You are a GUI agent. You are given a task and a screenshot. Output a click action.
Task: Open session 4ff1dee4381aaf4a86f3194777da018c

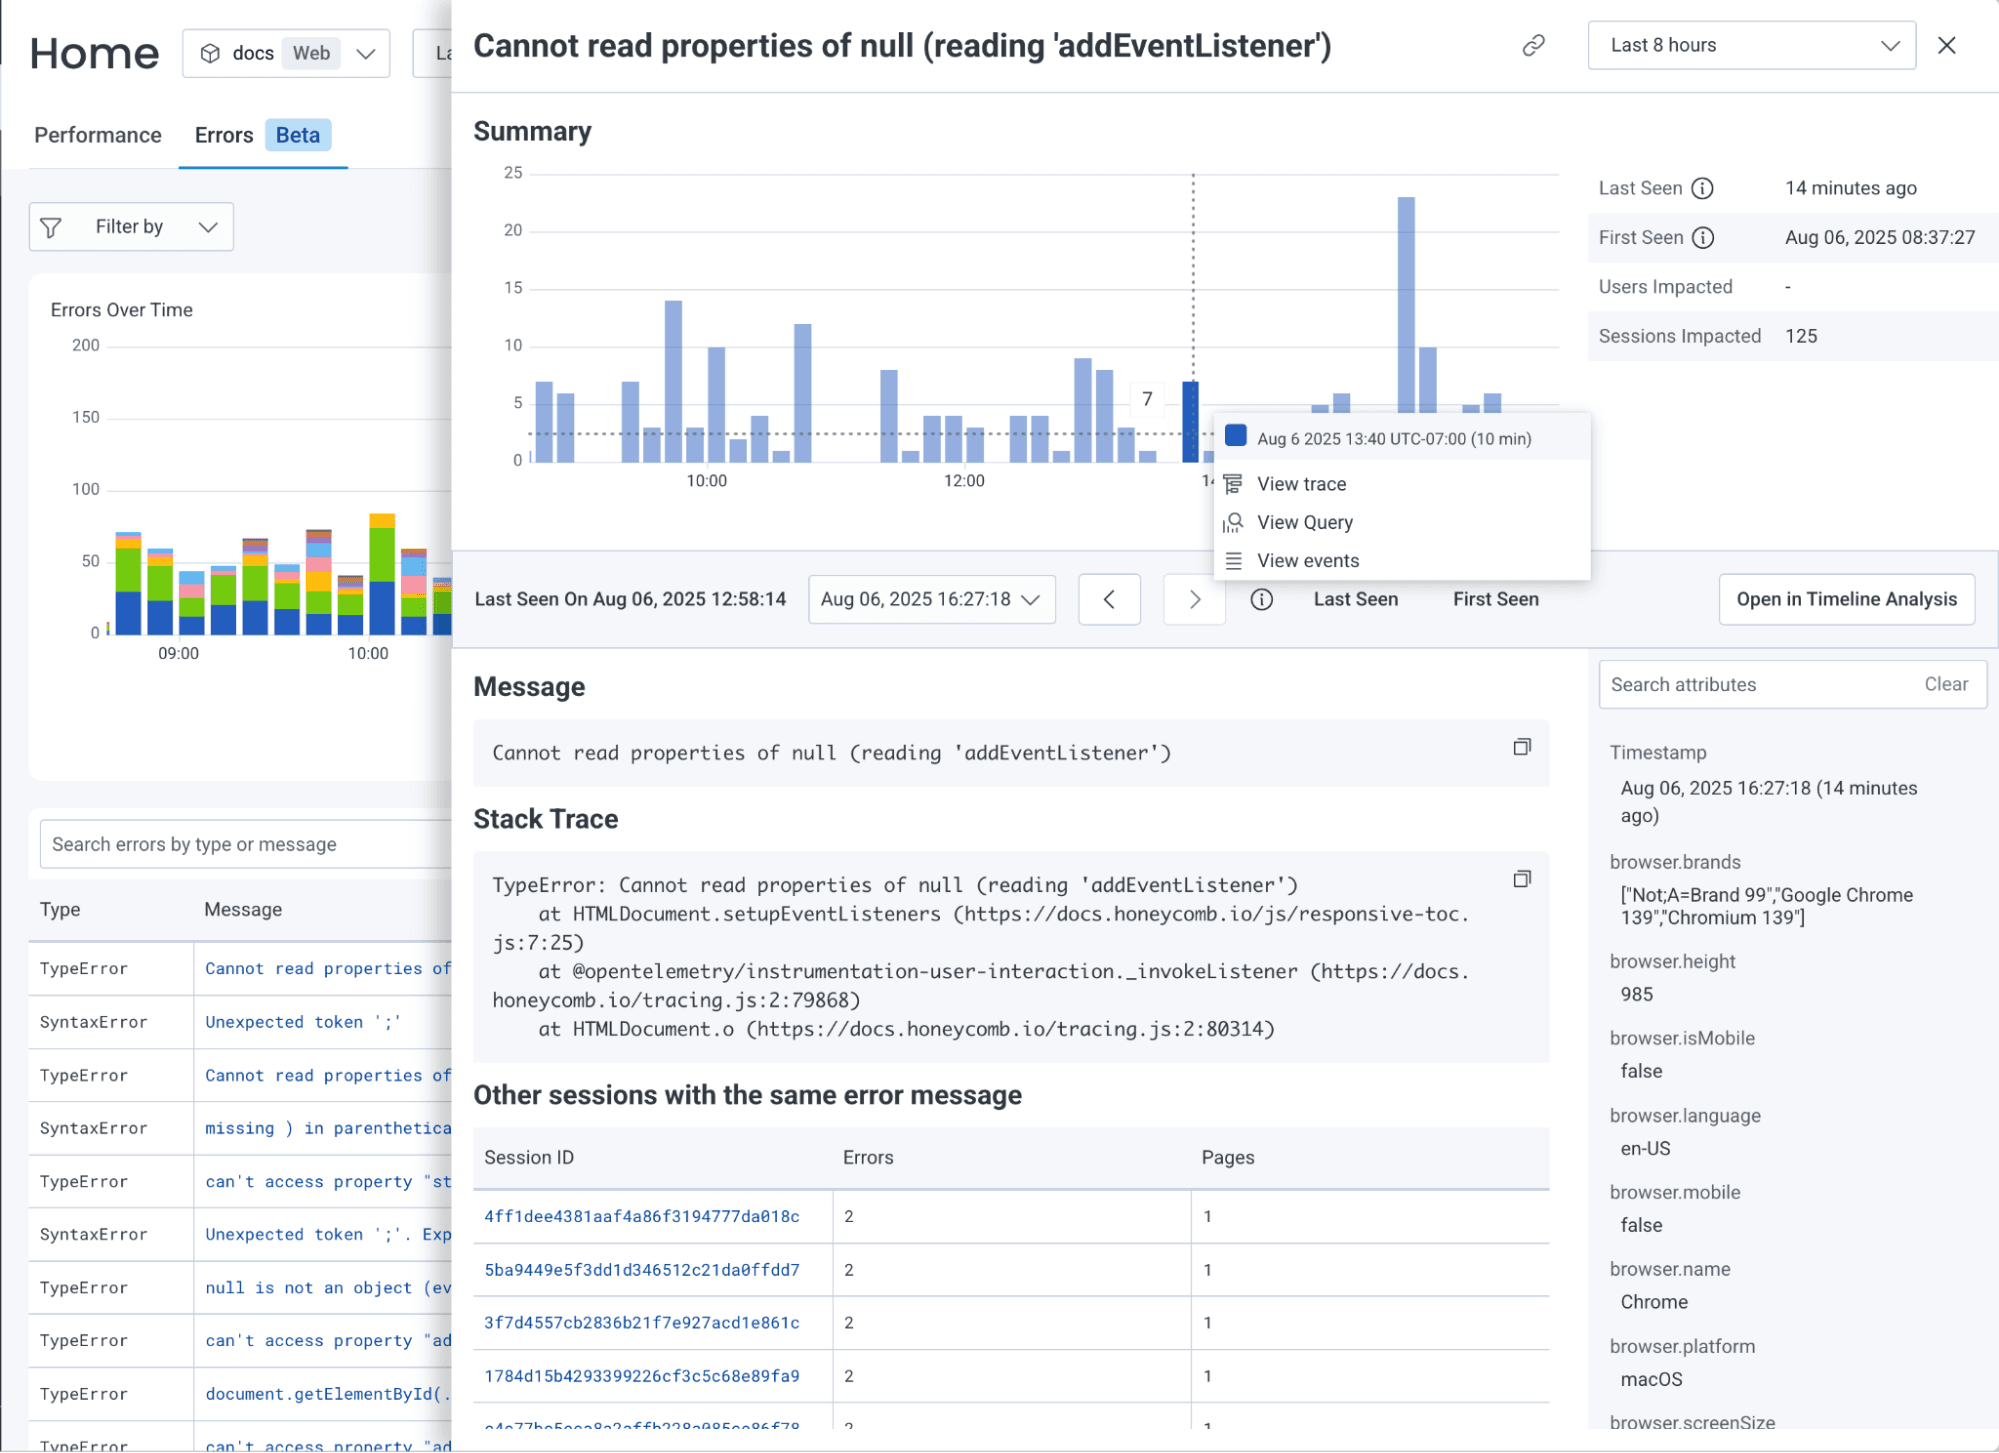point(641,1216)
